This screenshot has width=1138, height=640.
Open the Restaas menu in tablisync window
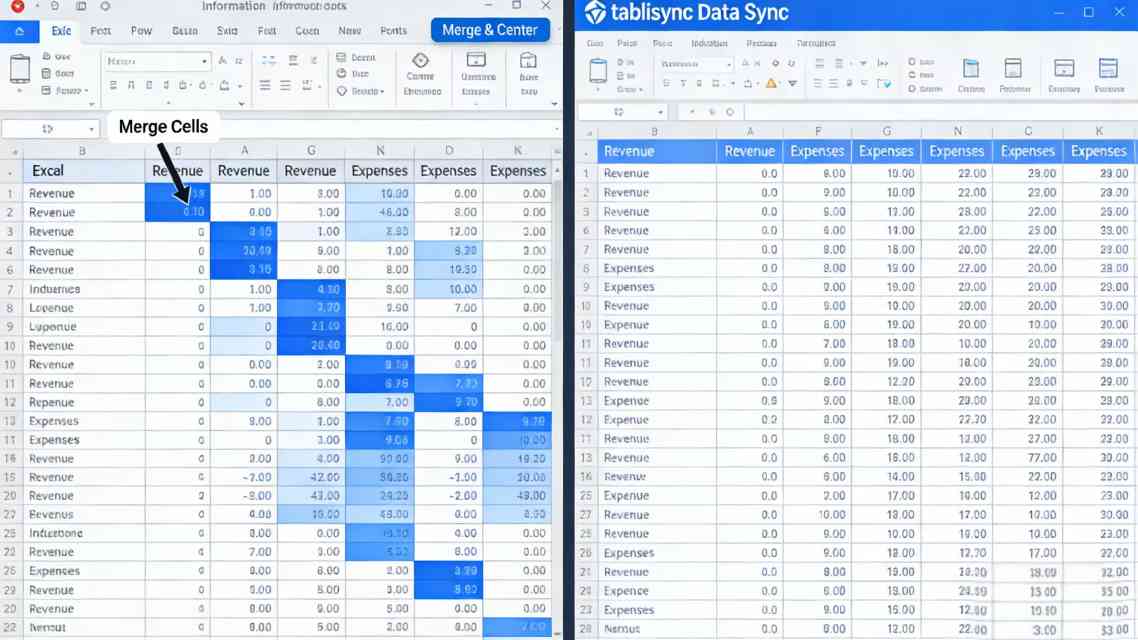[x=761, y=44]
